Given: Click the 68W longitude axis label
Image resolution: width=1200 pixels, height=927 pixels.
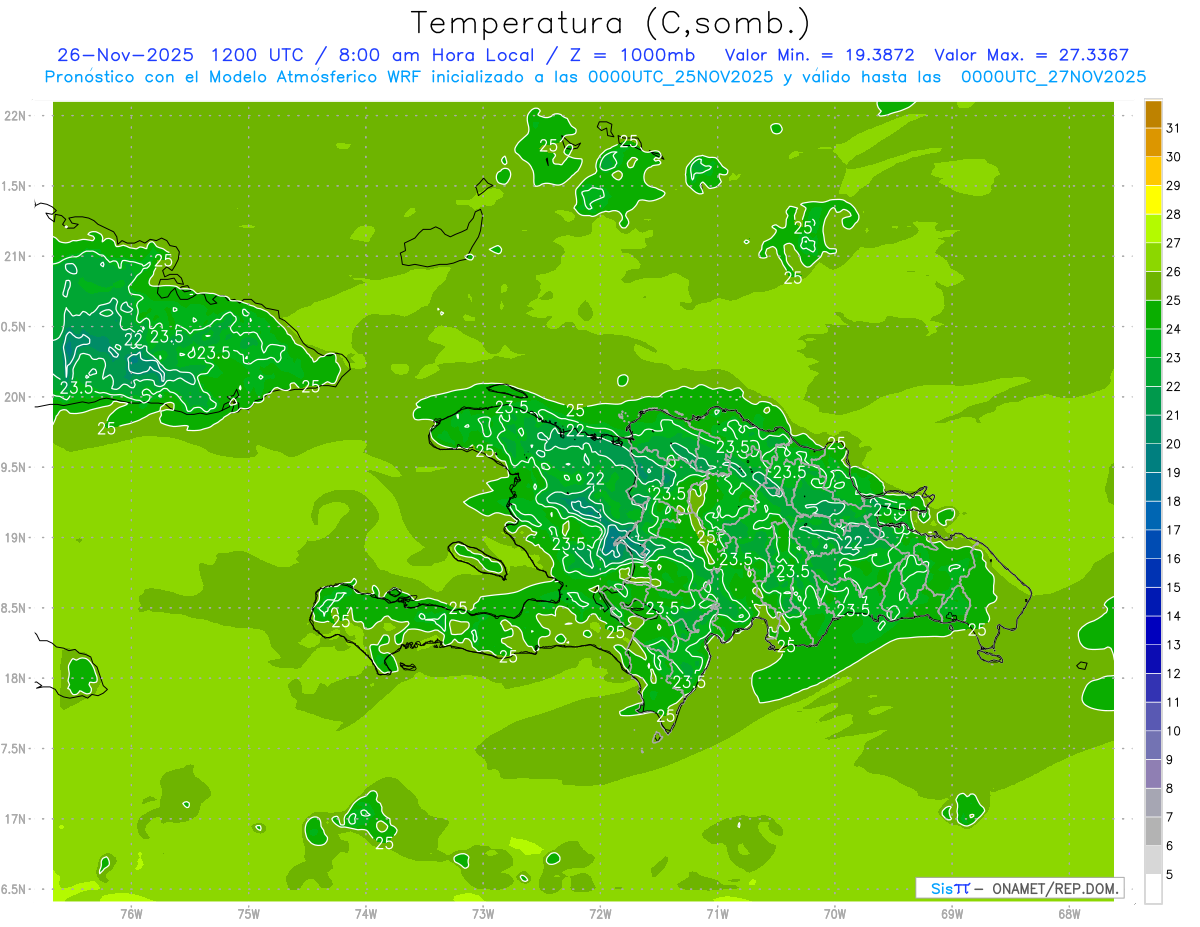Looking at the screenshot, I should pos(1068,913).
